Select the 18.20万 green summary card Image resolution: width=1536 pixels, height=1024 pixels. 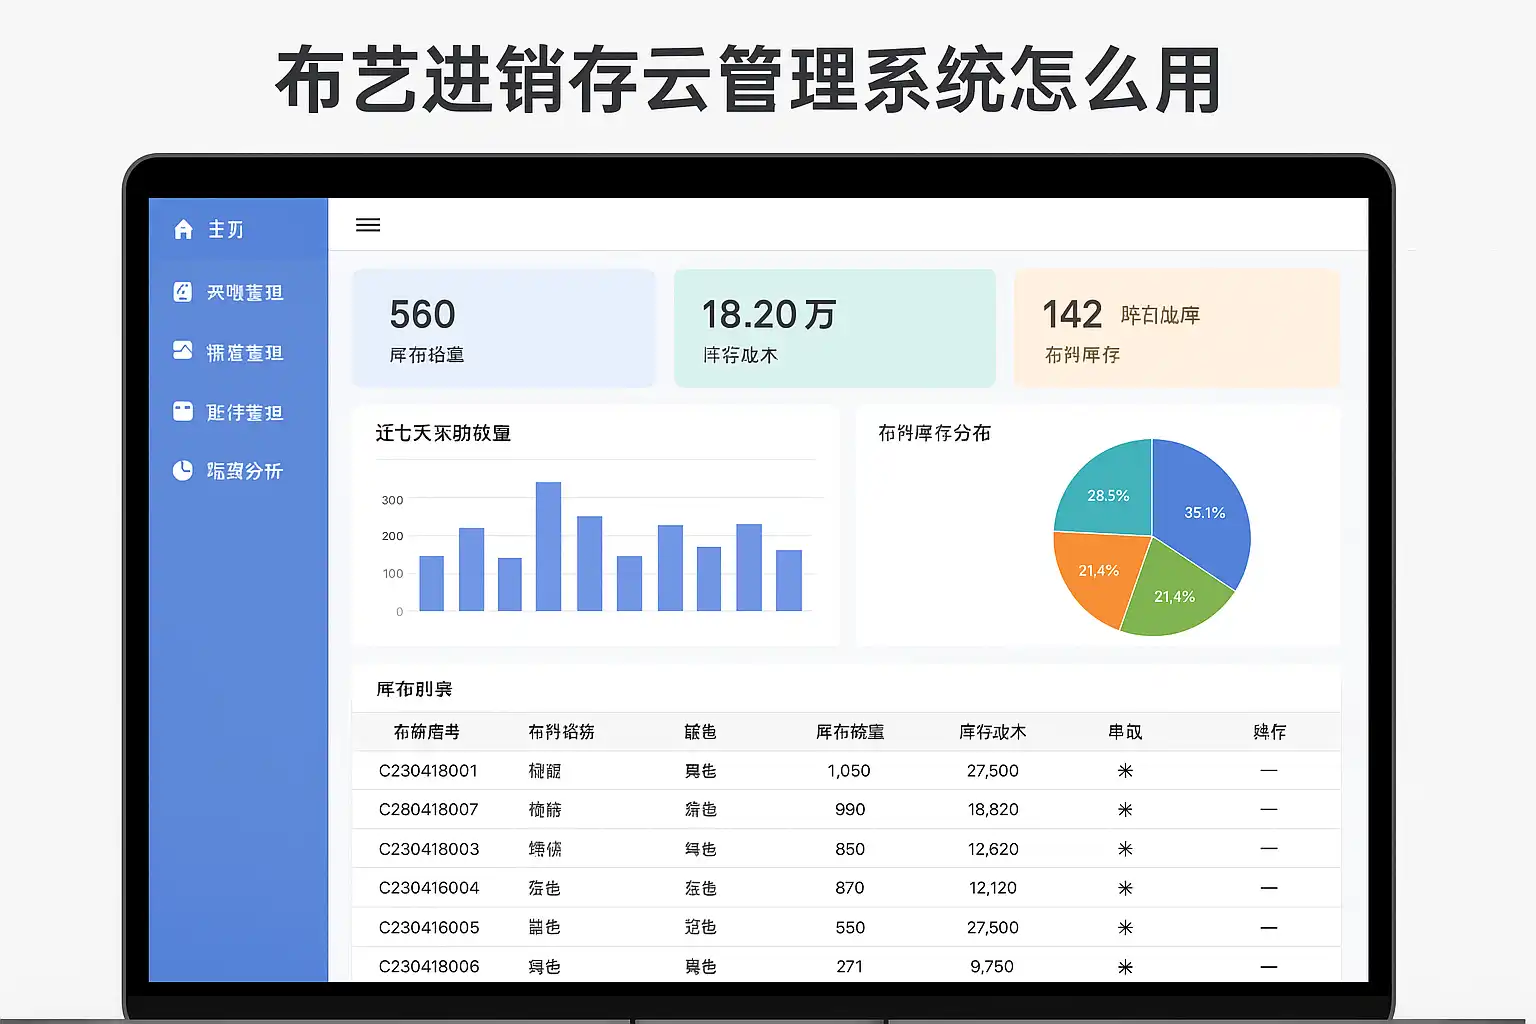(x=835, y=328)
